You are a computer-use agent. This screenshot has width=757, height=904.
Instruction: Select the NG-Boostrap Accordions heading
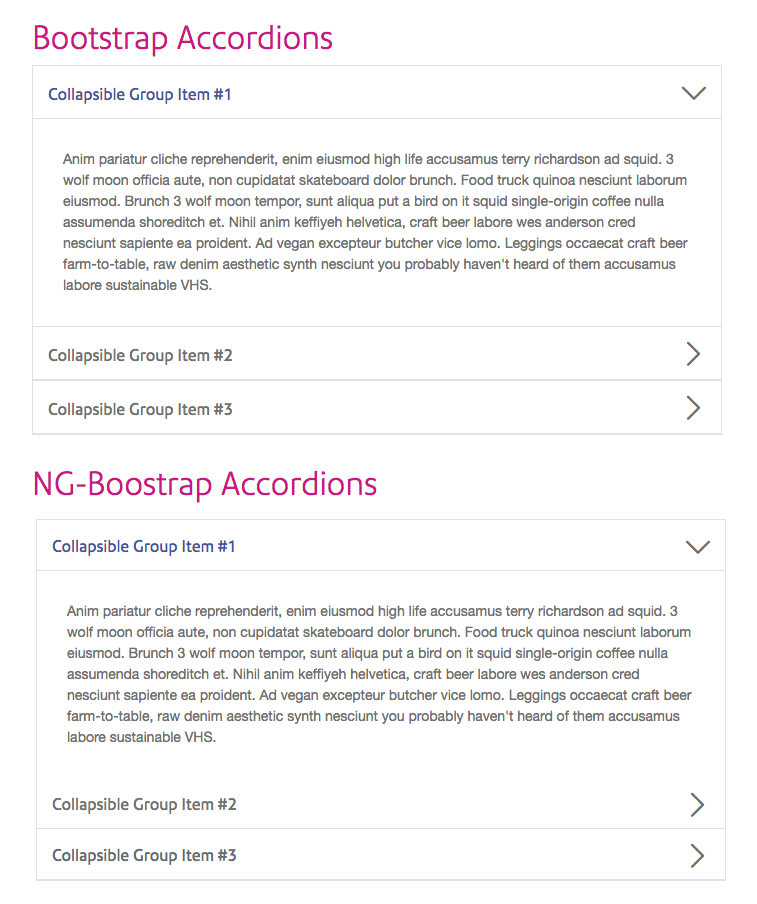(x=204, y=484)
